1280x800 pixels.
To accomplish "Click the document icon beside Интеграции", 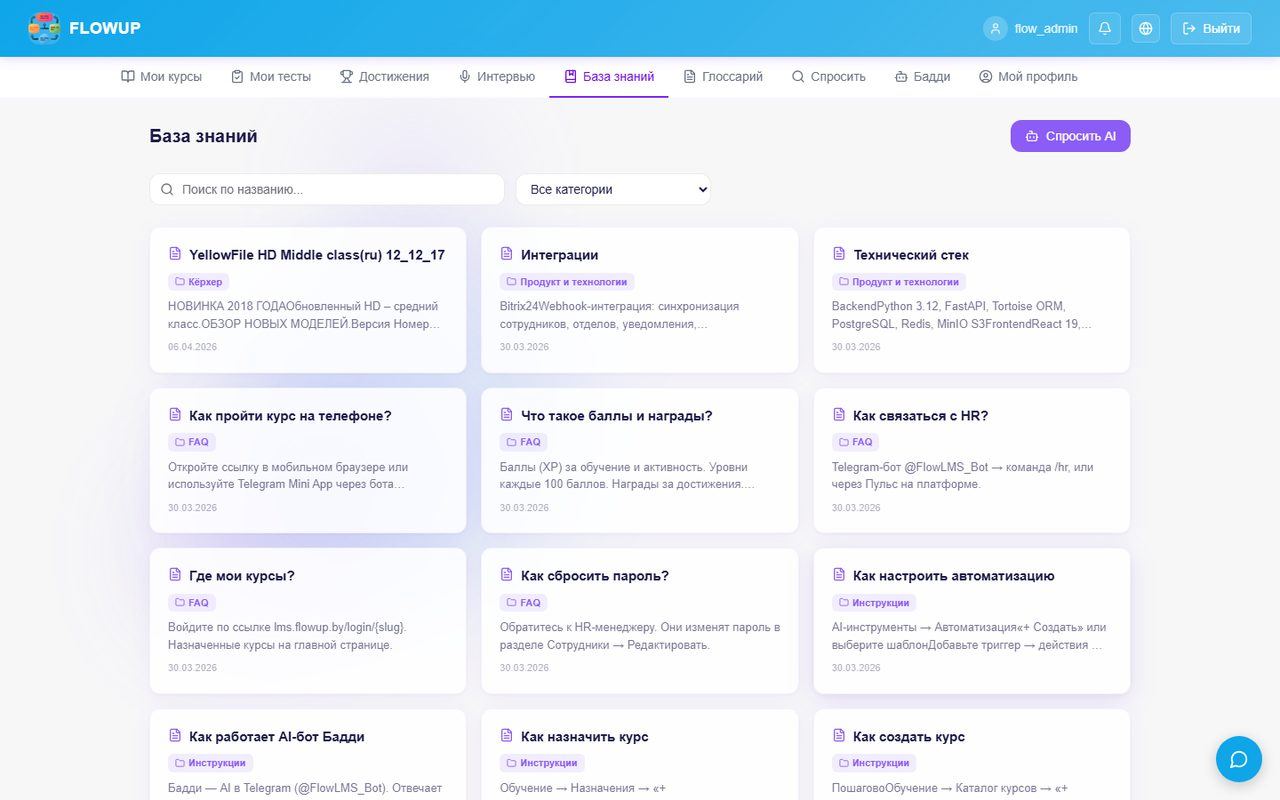I will click(x=507, y=254).
